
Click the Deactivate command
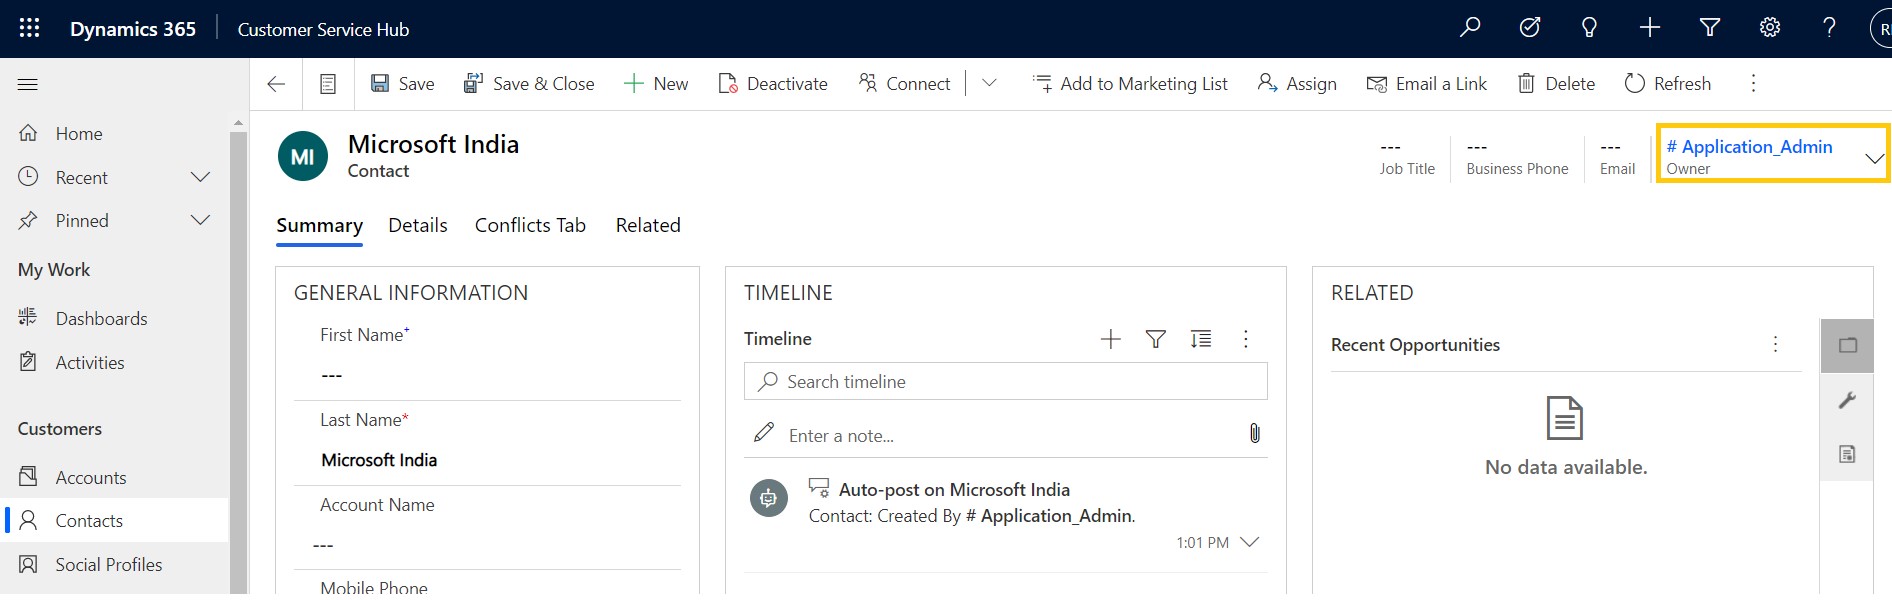773,84
